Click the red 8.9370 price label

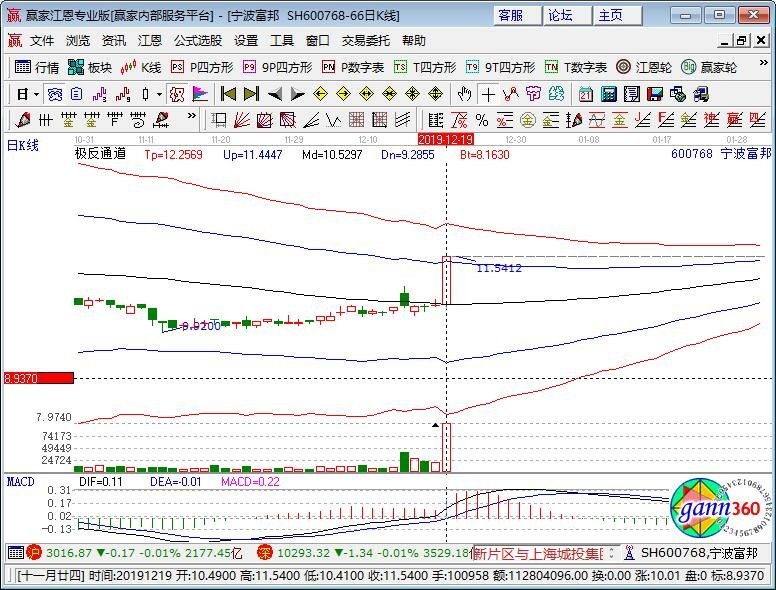point(39,378)
